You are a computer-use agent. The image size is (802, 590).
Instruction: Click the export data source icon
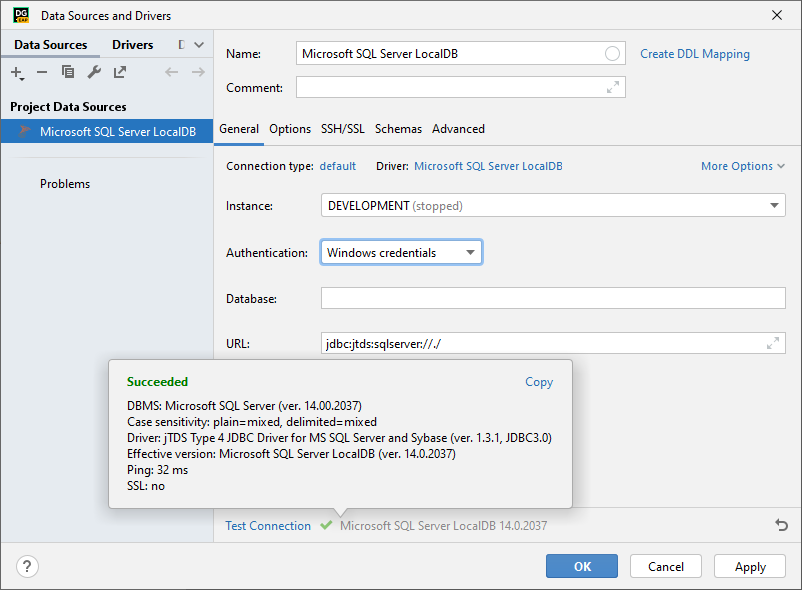119,72
